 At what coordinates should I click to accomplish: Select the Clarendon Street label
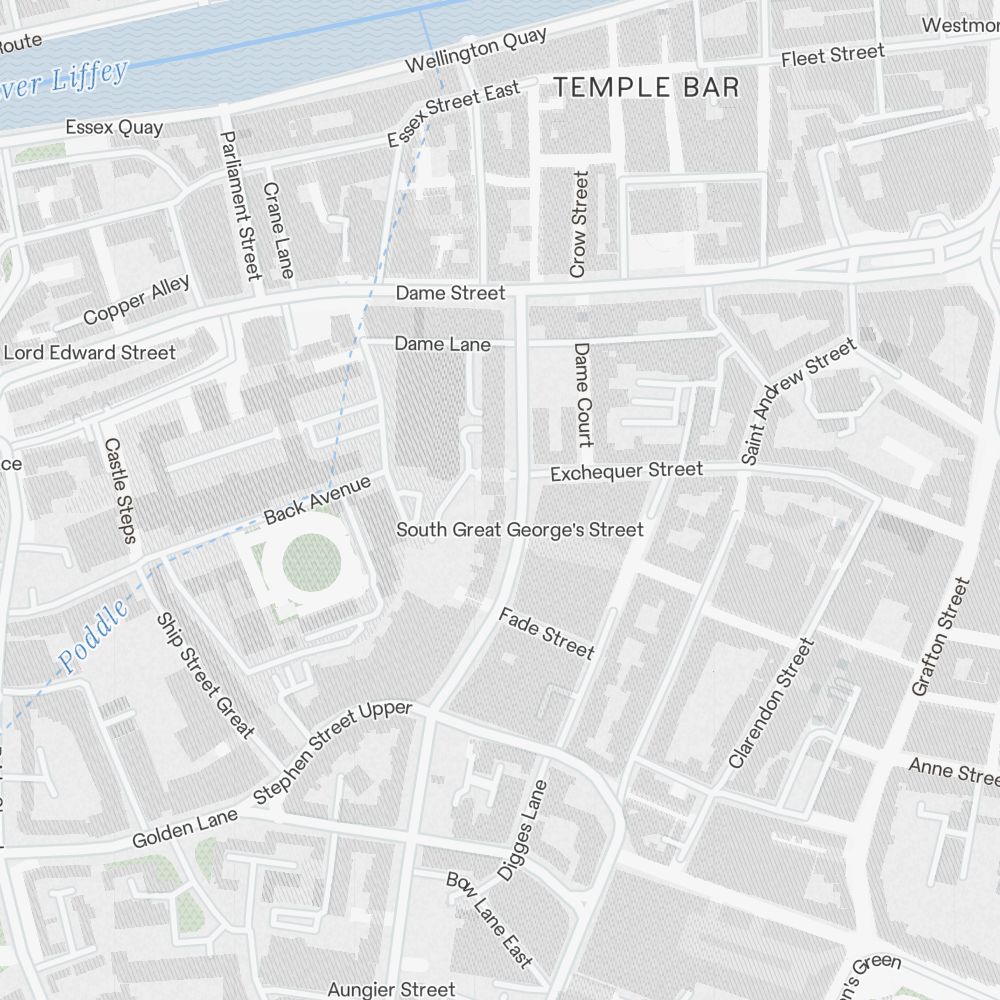pyautogui.click(x=771, y=703)
